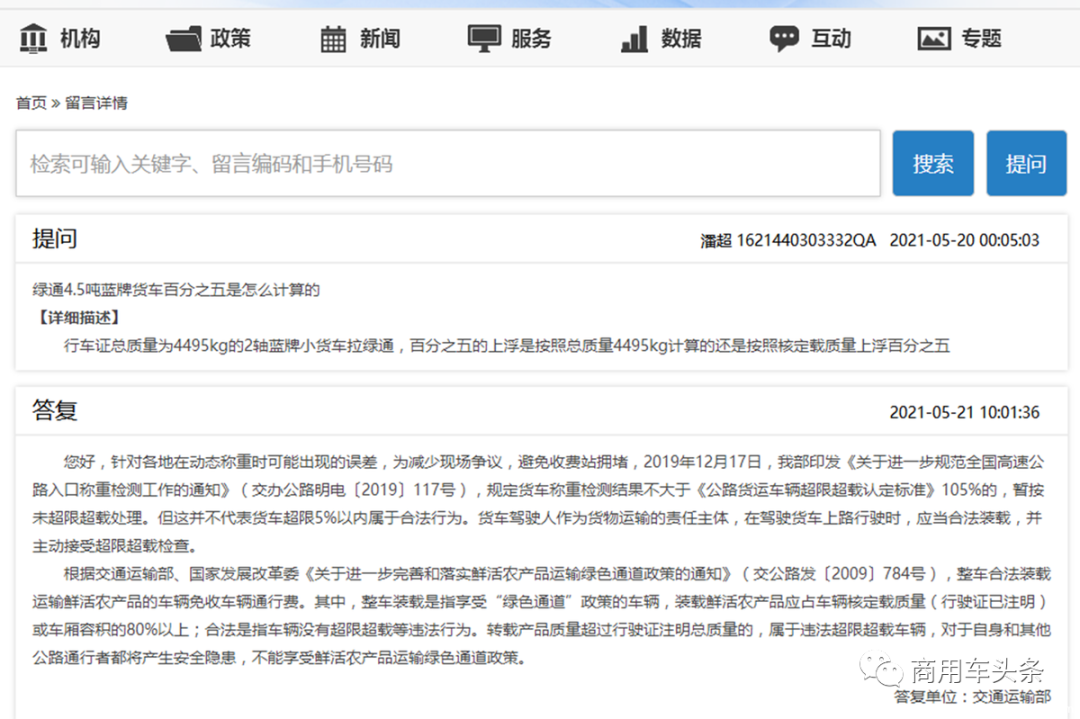
Task: Open the 机构 menu item
Action: (80, 39)
